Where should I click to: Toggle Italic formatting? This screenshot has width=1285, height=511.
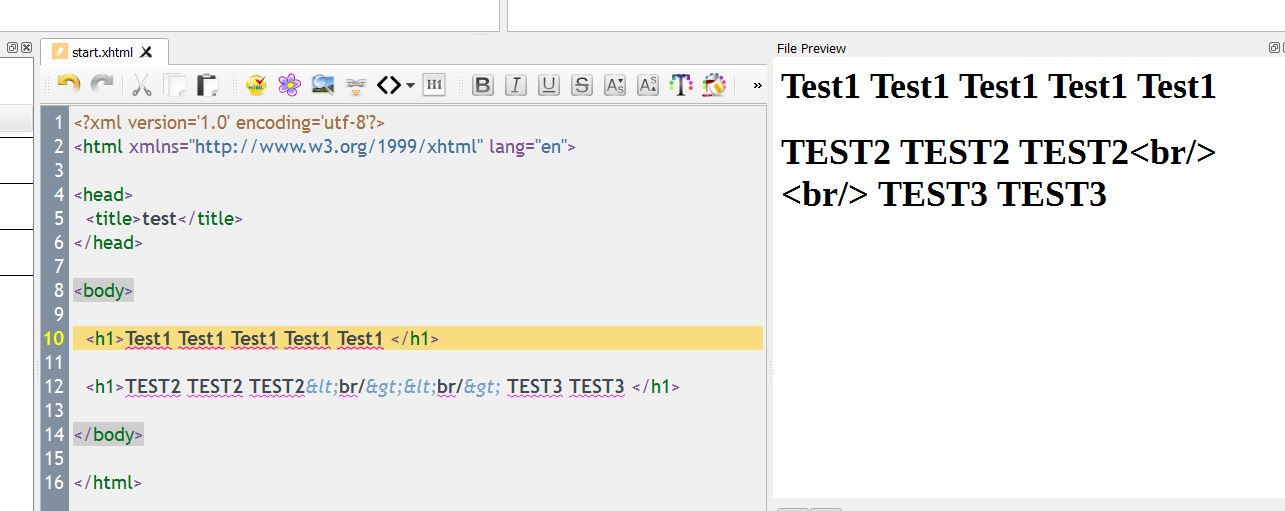click(516, 85)
